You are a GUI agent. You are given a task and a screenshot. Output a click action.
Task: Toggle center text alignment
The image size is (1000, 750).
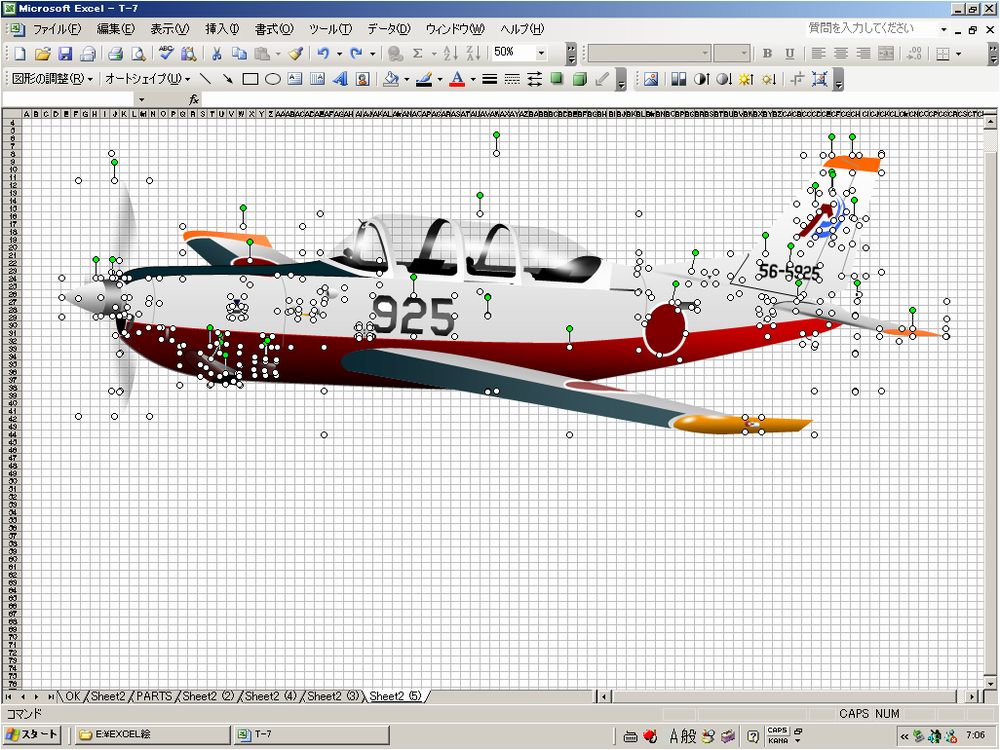tap(841, 53)
